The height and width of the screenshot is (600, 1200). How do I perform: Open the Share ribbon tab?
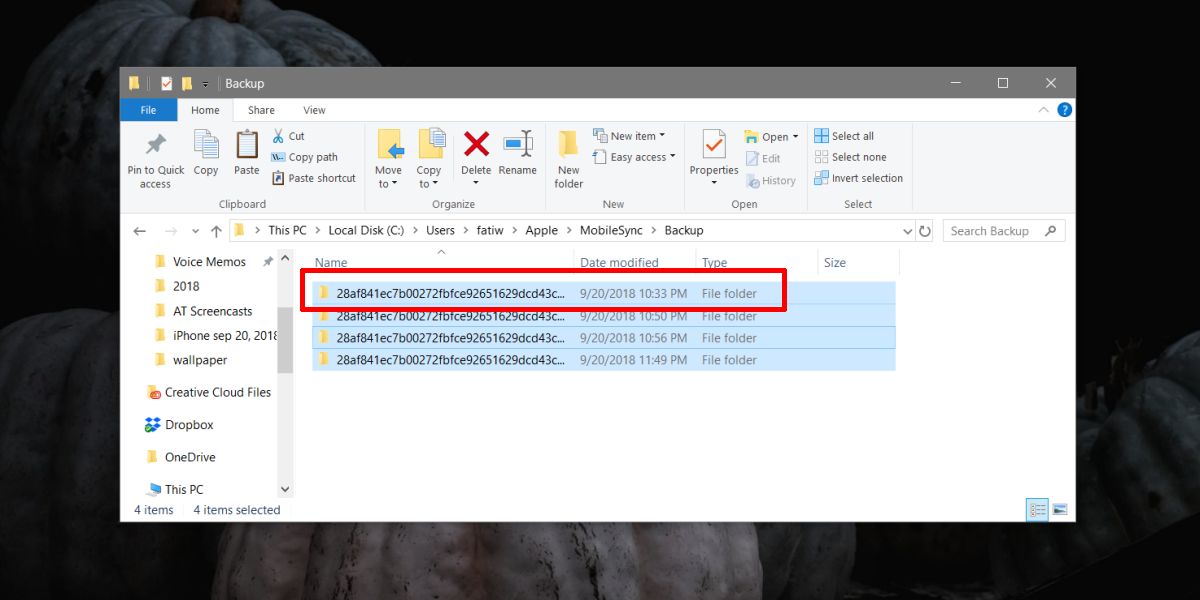(x=261, y=110)
